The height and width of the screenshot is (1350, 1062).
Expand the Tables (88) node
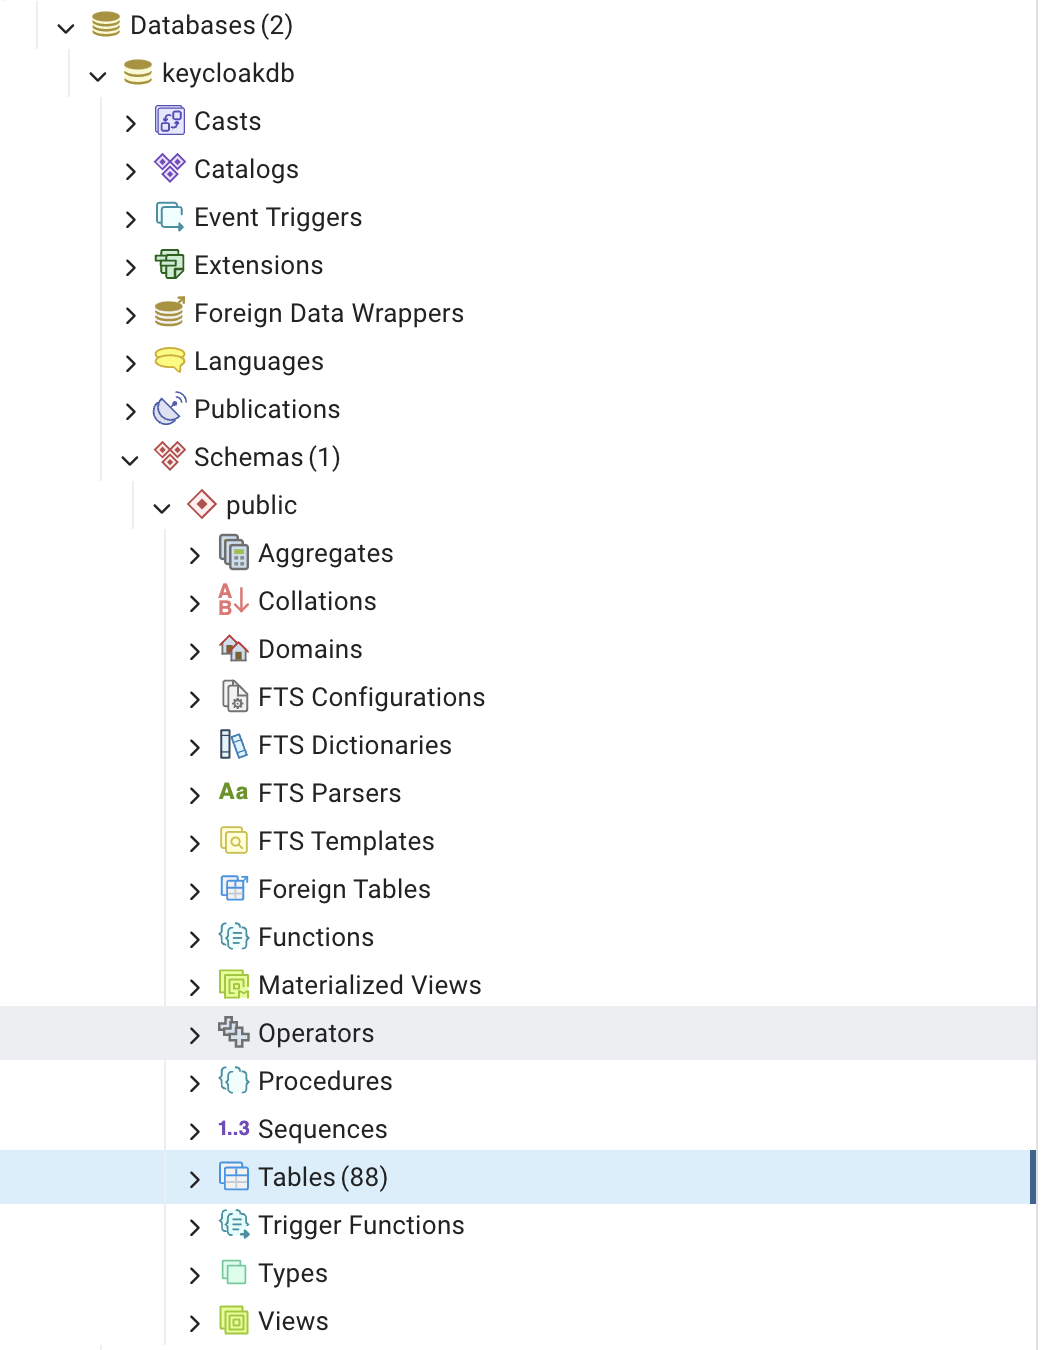tap(195, 1179)
